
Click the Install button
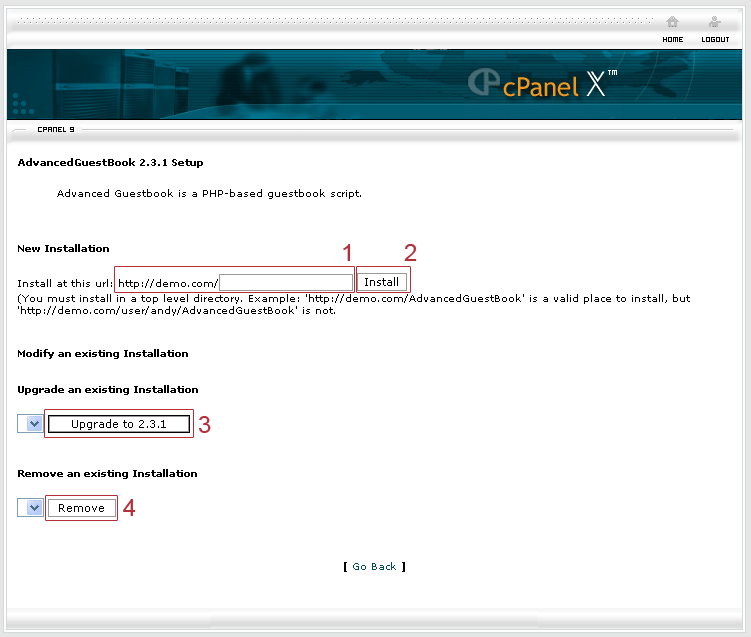382,282
